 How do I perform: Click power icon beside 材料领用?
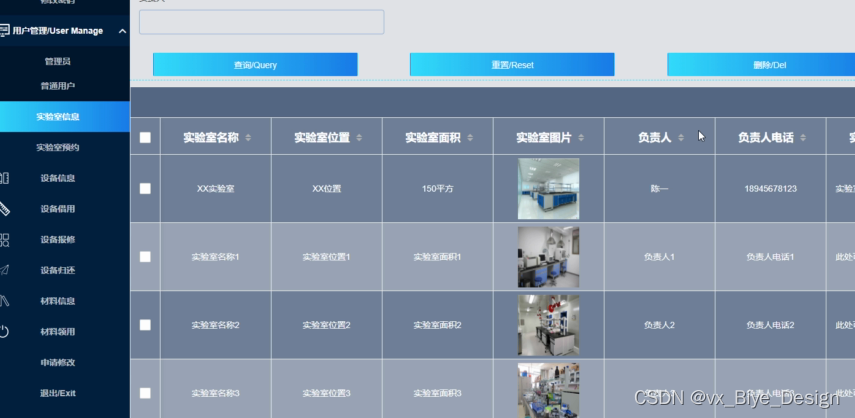(x=4, y=332)
